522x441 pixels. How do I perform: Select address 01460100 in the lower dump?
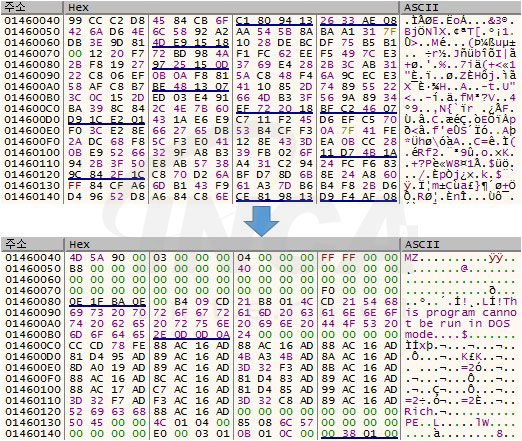pos(33,390)
